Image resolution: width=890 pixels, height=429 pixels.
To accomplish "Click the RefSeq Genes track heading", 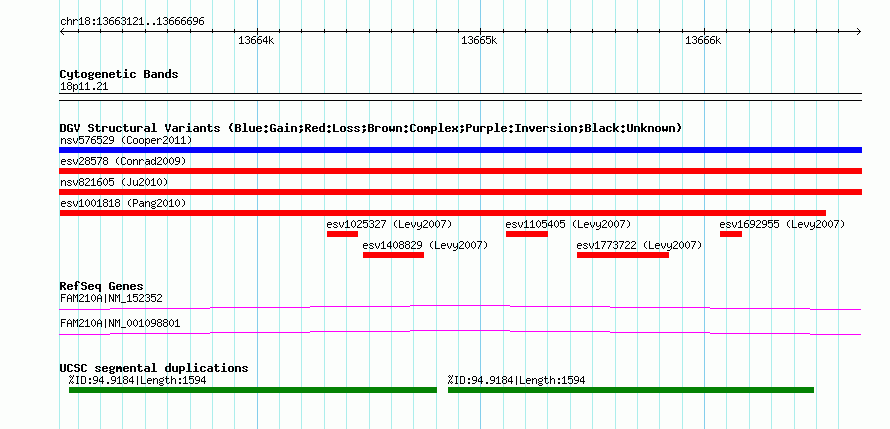I will 102,286.
